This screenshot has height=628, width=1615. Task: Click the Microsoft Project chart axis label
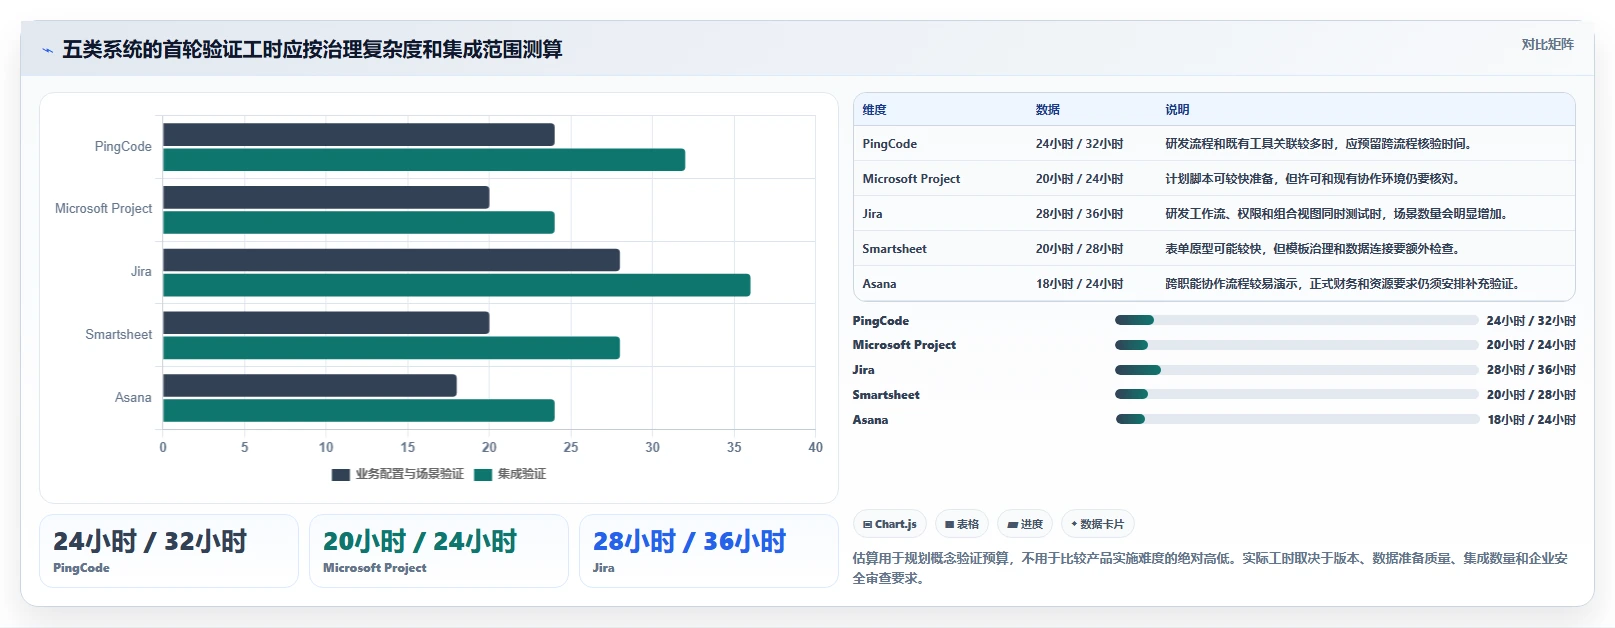point(103,208)
